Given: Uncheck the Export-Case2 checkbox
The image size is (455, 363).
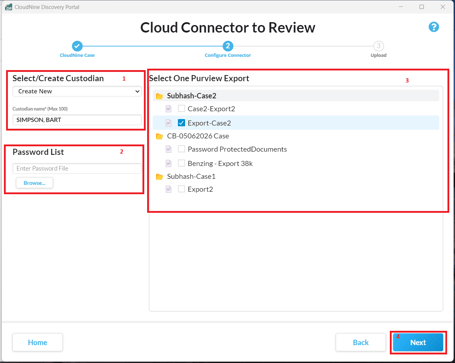Looking at the screenshot, I should point(181,123).
